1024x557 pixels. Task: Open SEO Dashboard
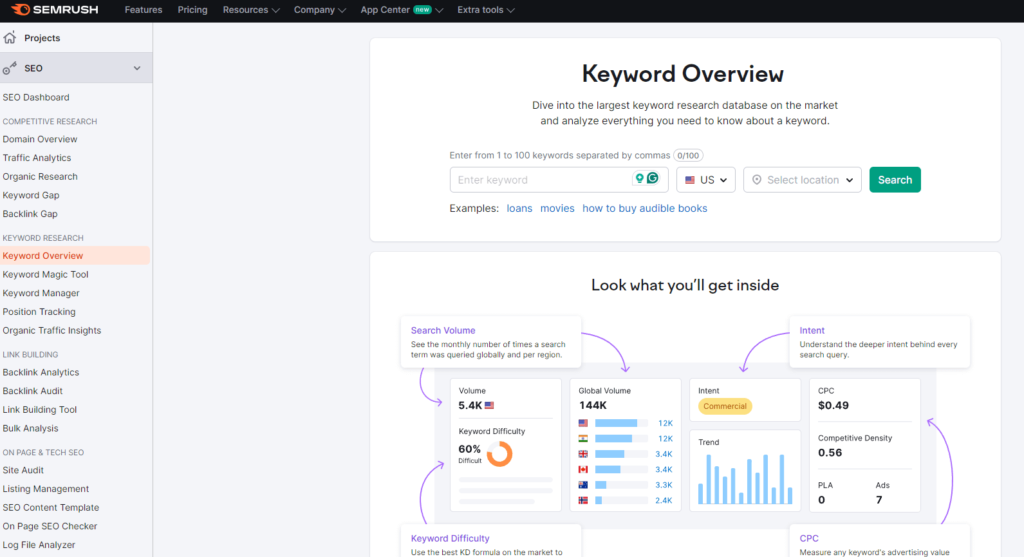36,97
